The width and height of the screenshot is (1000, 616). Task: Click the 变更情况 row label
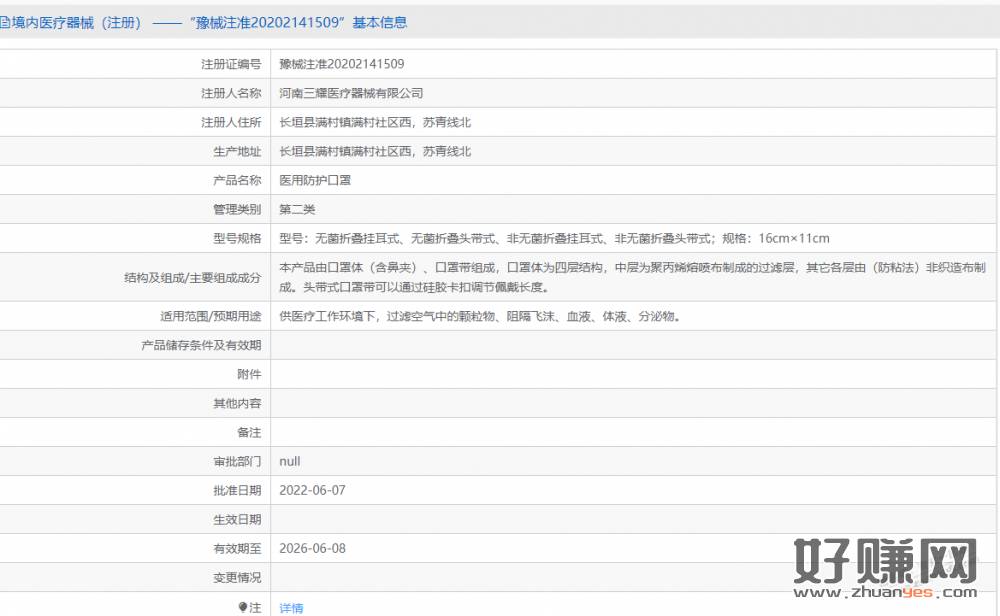[x=236, y=577]
